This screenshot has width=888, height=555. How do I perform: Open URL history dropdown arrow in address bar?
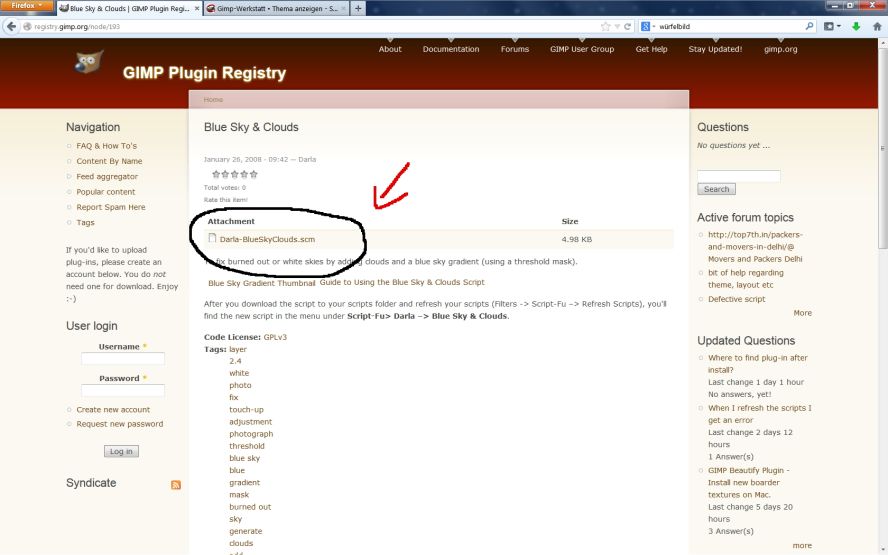click(x=617, y=26)
